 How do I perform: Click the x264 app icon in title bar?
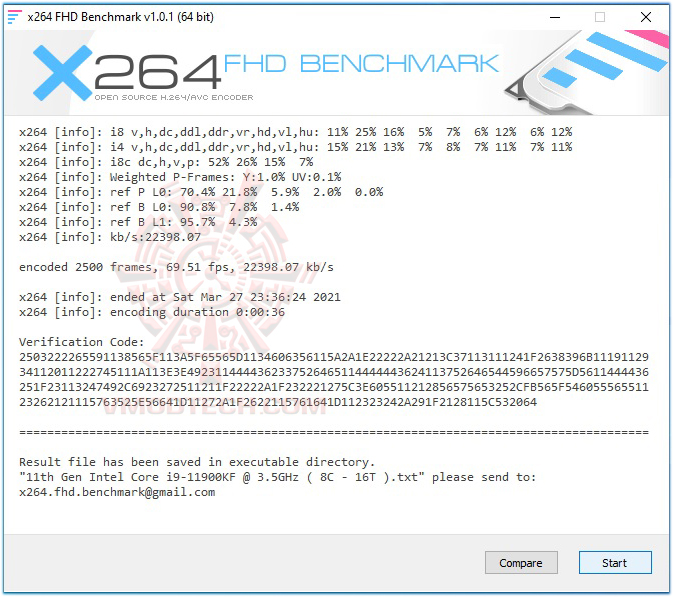[x=14, y=17]
